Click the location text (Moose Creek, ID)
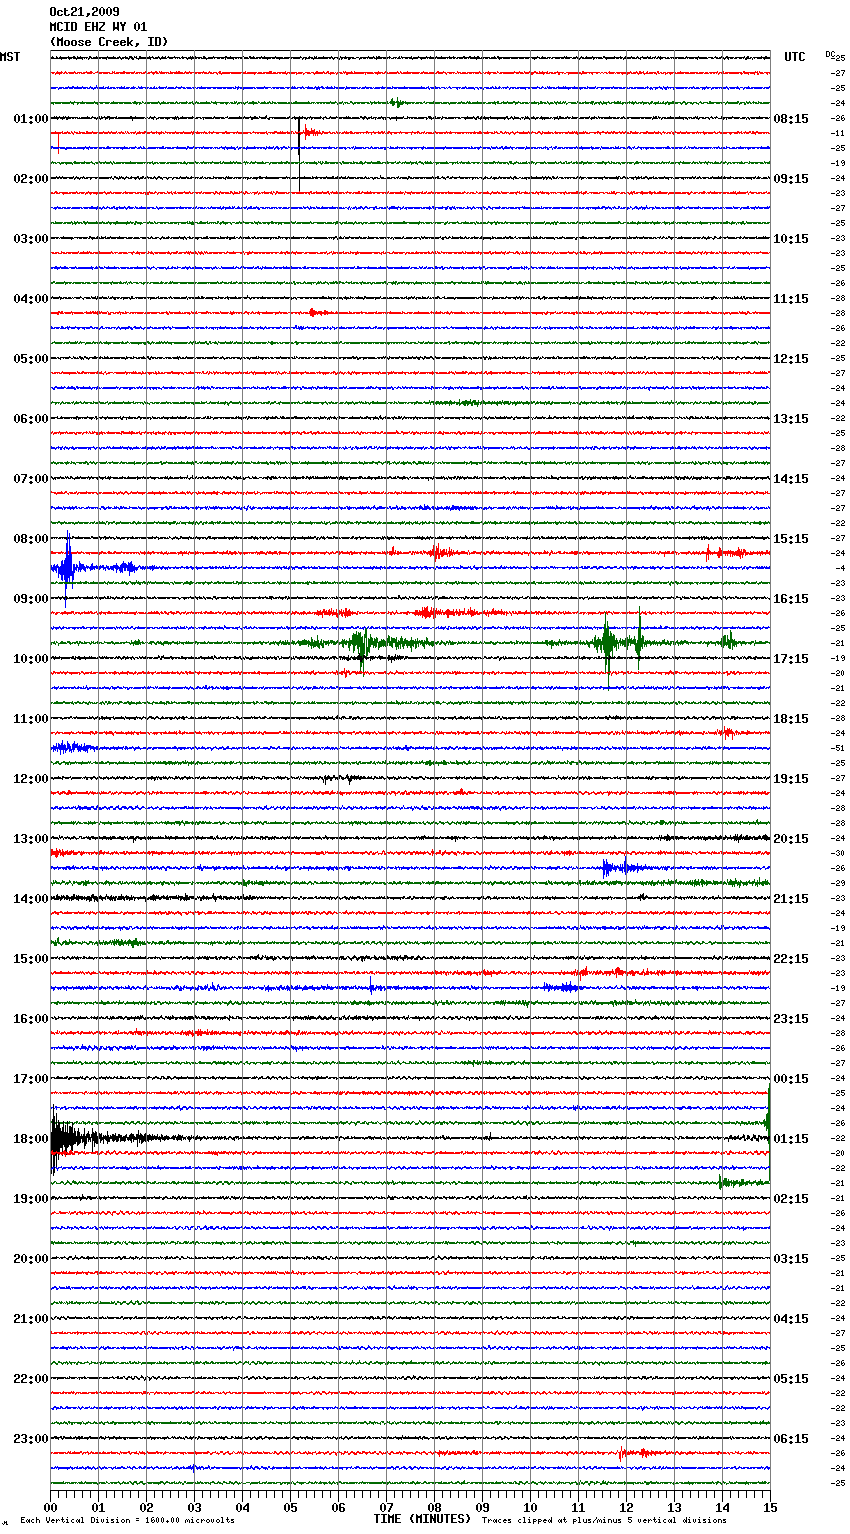850x1534 pixels. click(109, 42)
